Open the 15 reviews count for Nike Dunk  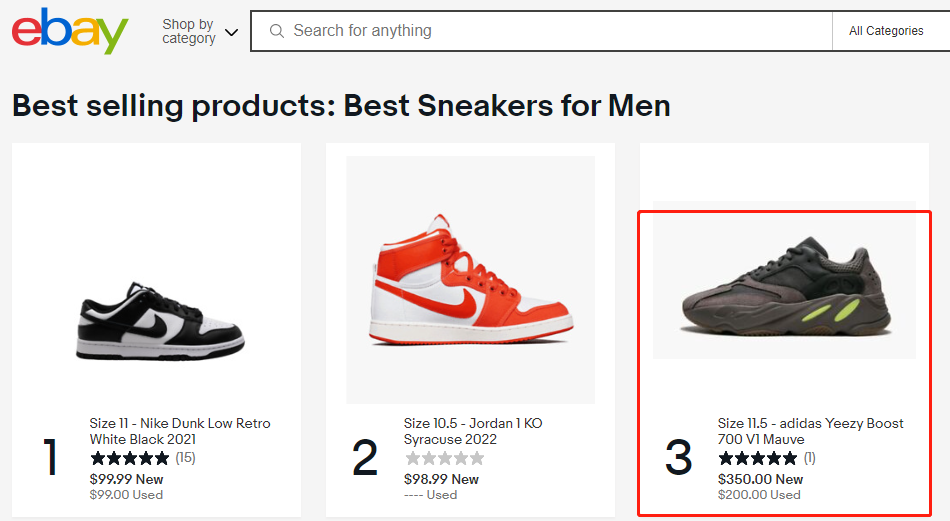186,458
